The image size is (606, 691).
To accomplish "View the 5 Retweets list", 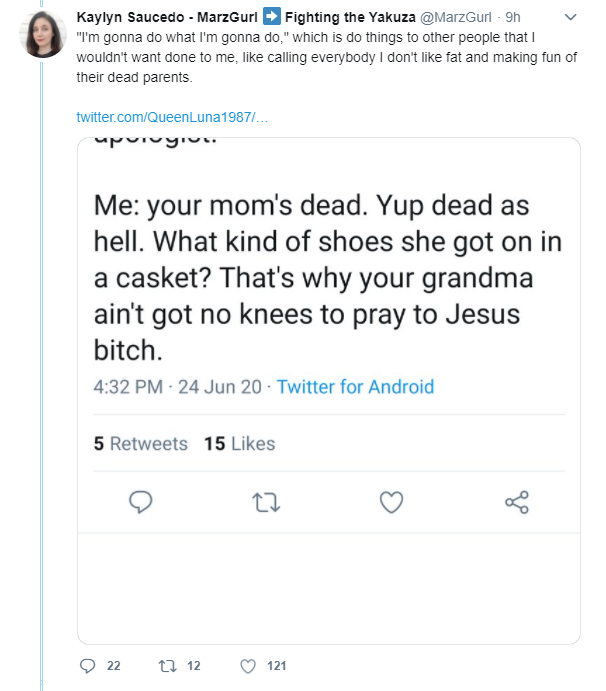I will click(141, 443).
